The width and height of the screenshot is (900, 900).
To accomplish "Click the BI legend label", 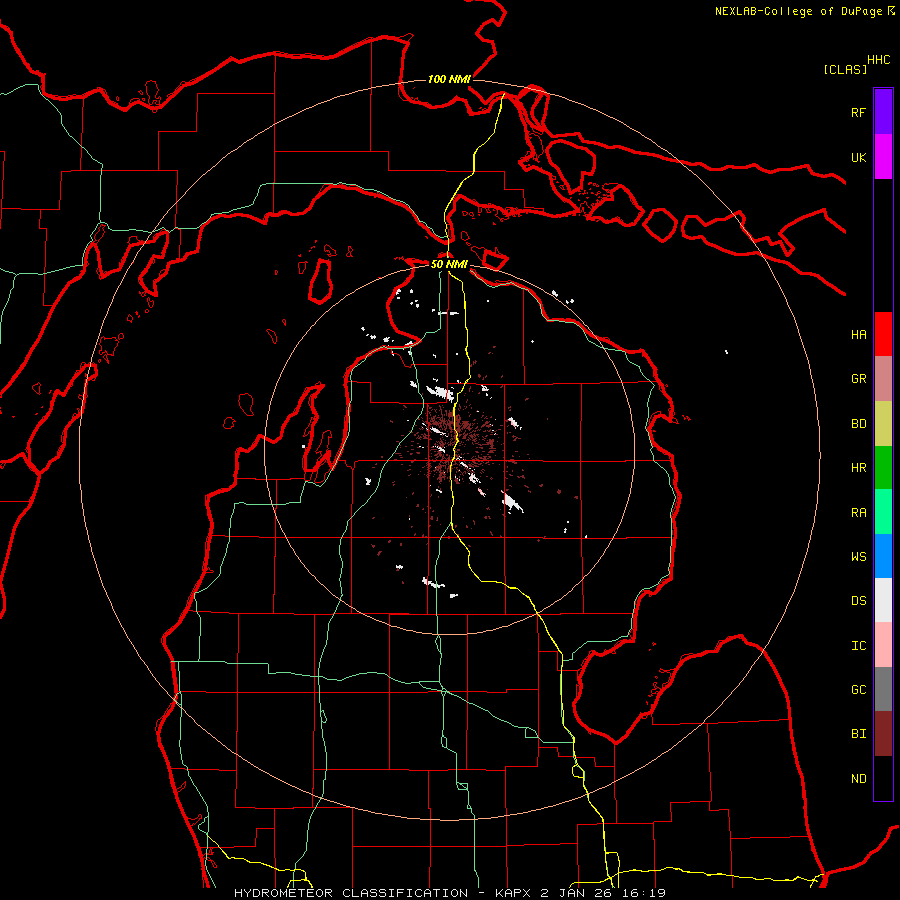I will 858,734.
